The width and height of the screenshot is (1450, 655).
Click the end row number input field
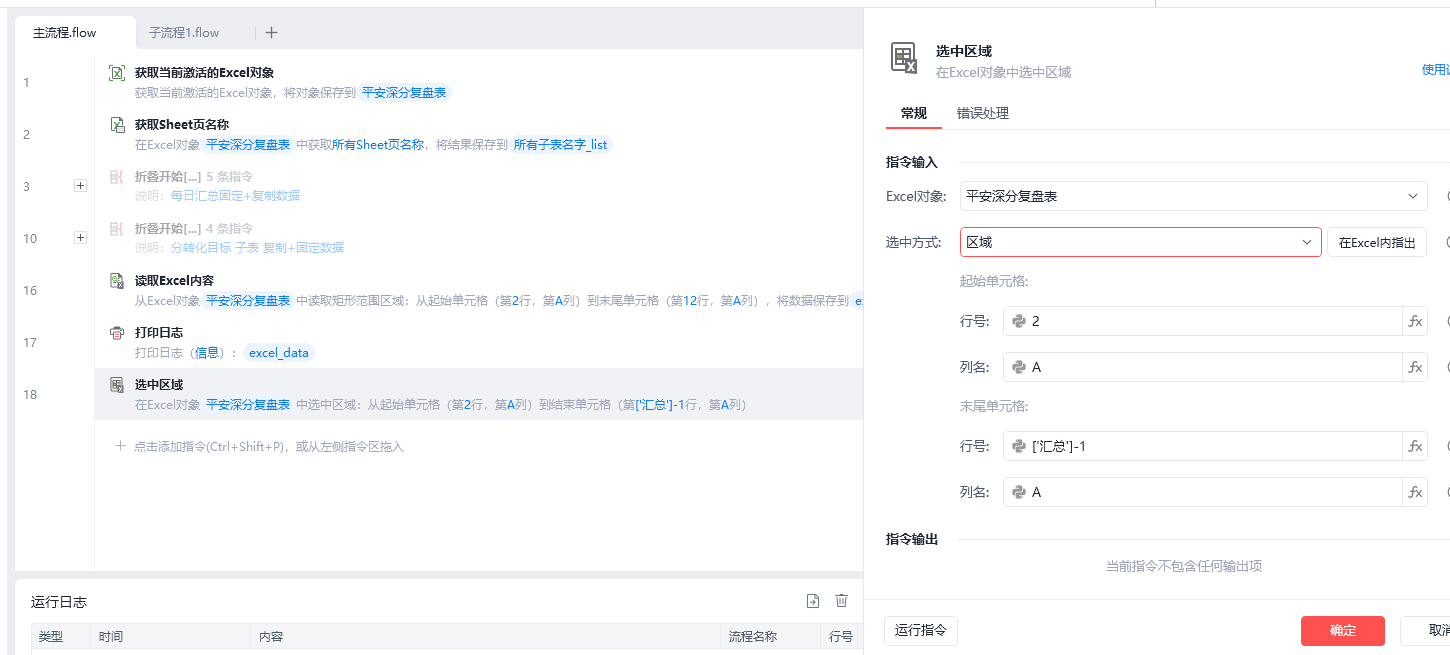coord(1210,446)
